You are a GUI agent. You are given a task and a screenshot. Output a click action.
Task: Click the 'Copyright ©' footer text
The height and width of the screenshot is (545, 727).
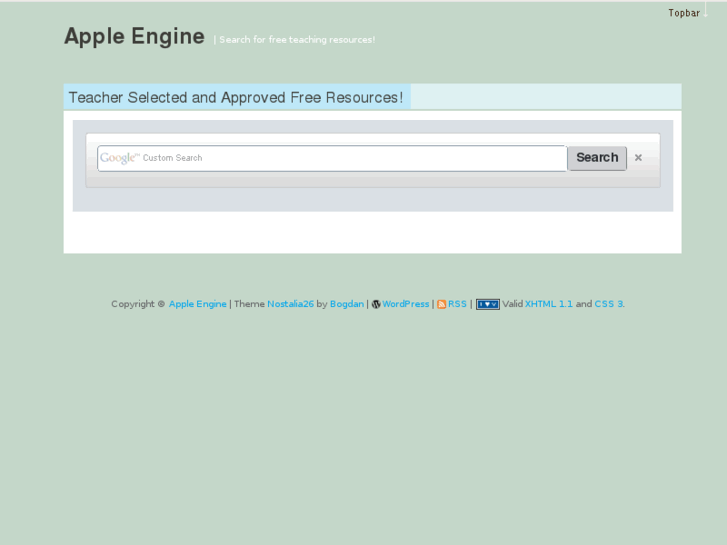point(138,304)
